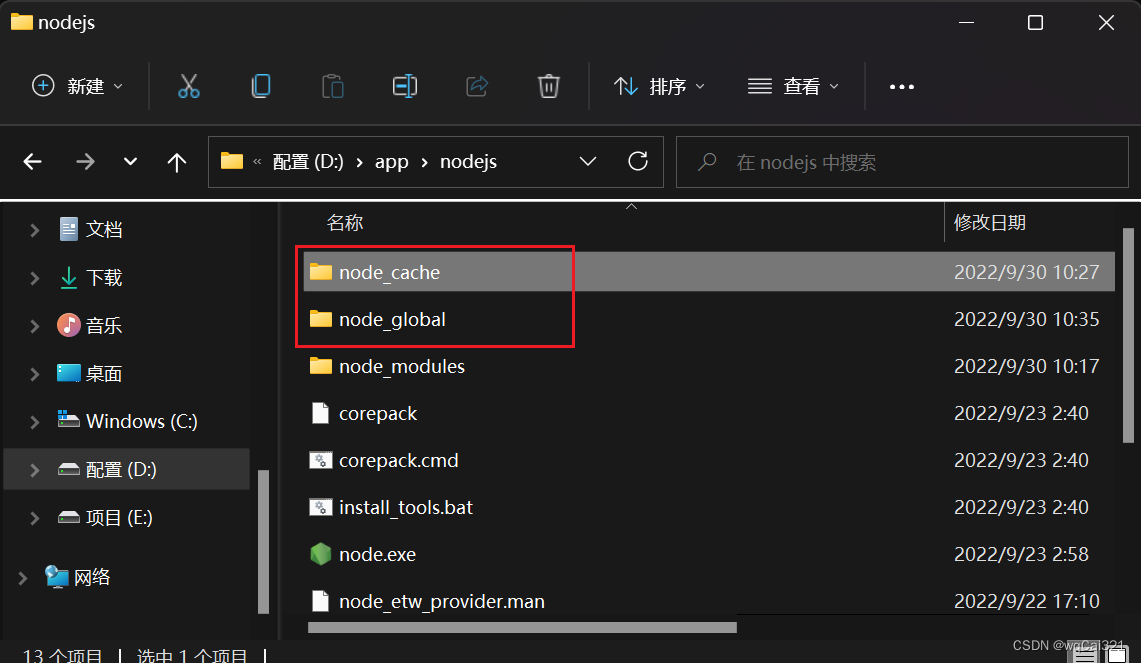The image size is (1141, 663).
Task: Click the install_tools.bat file icon
Action: tap(320, 507)
